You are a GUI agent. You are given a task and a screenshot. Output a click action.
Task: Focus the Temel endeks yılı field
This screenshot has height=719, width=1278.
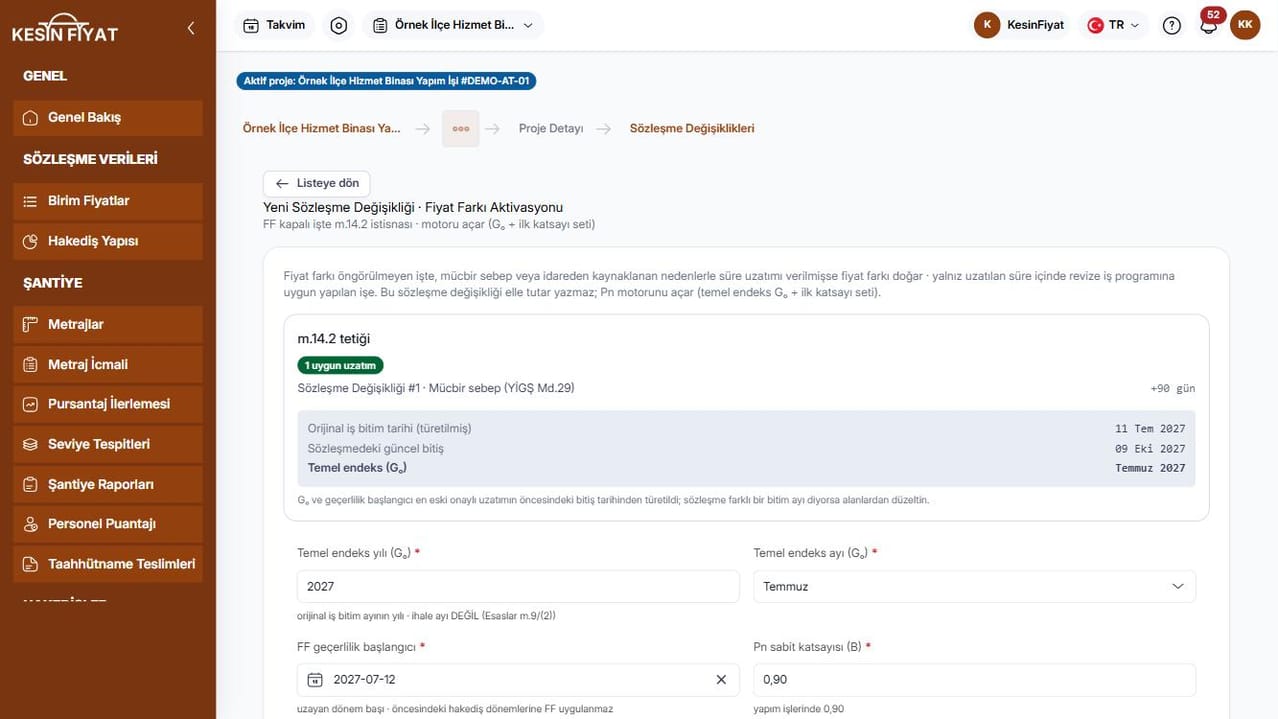pyautogui.click(x=518, y=586)
